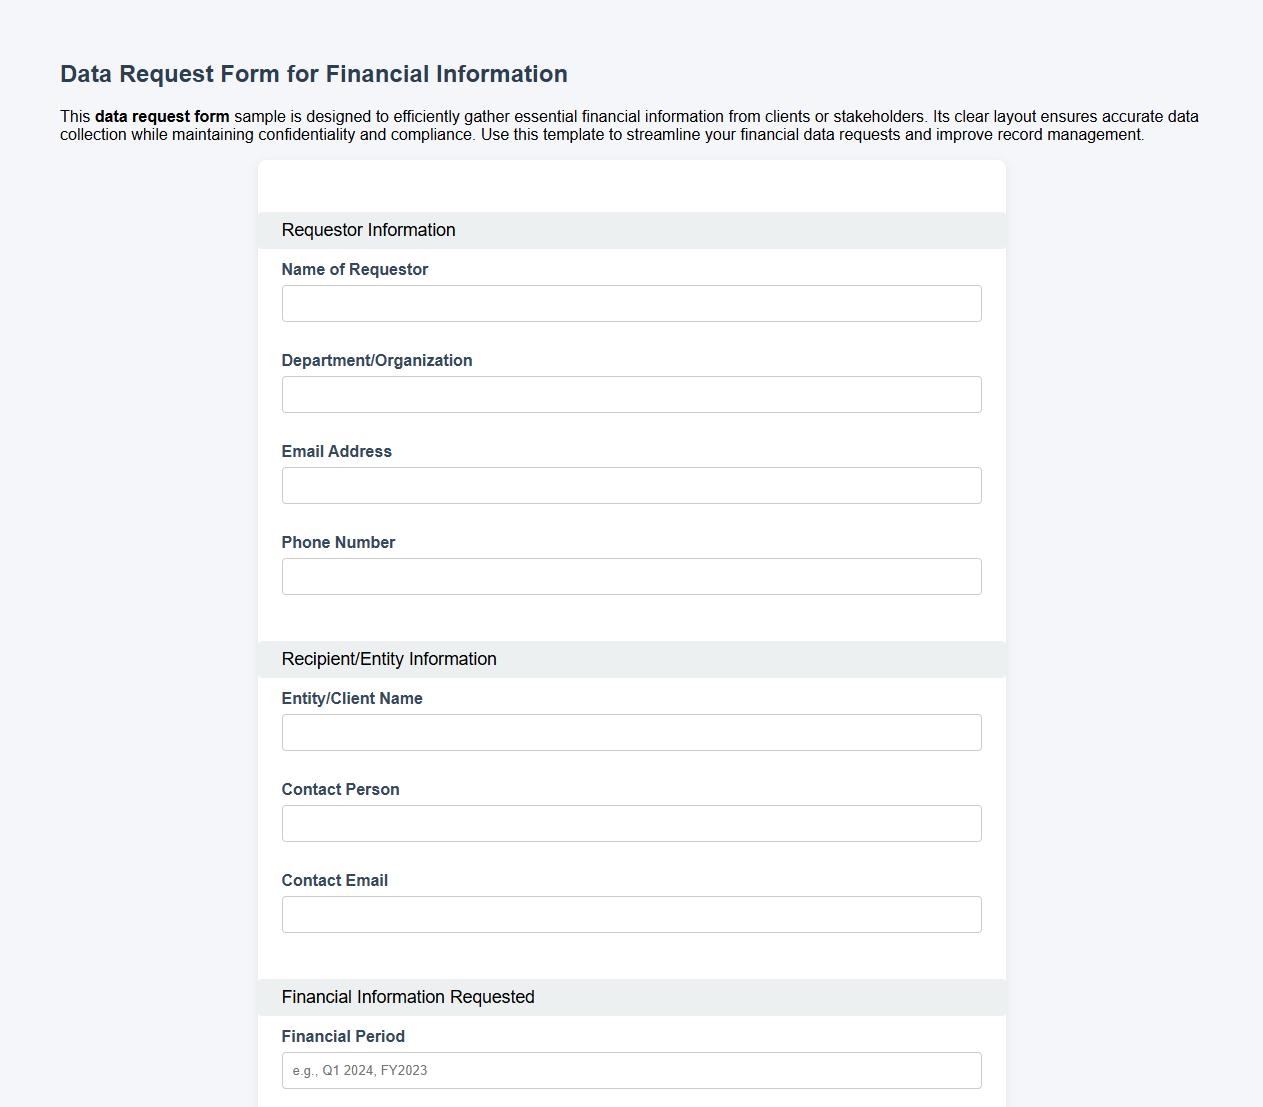1263x1107 pixels.
Task: Click the Contact Email input field
Action: (631, 914)
